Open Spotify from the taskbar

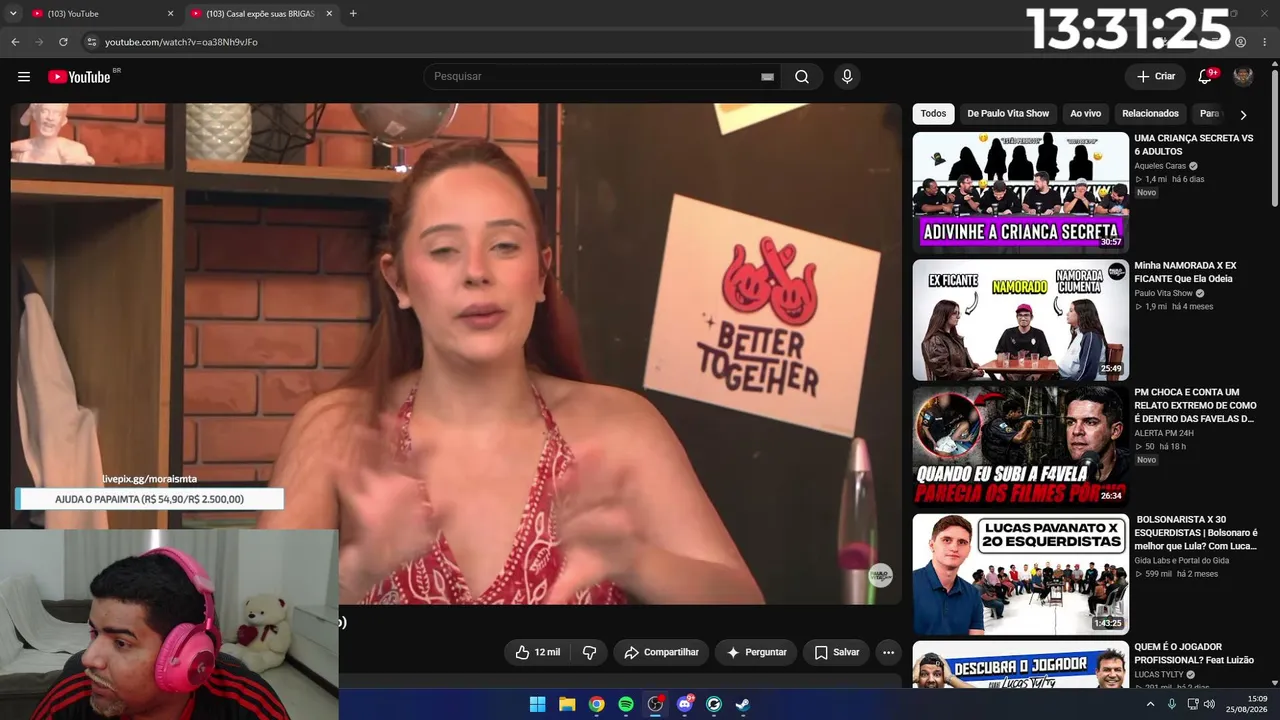point(626,704)
